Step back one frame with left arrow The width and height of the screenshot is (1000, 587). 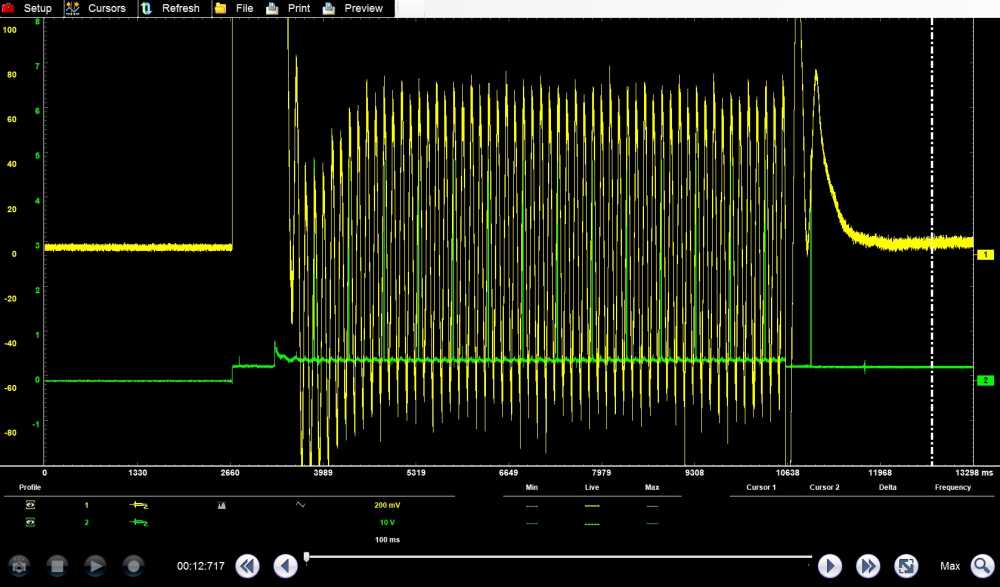285,566
